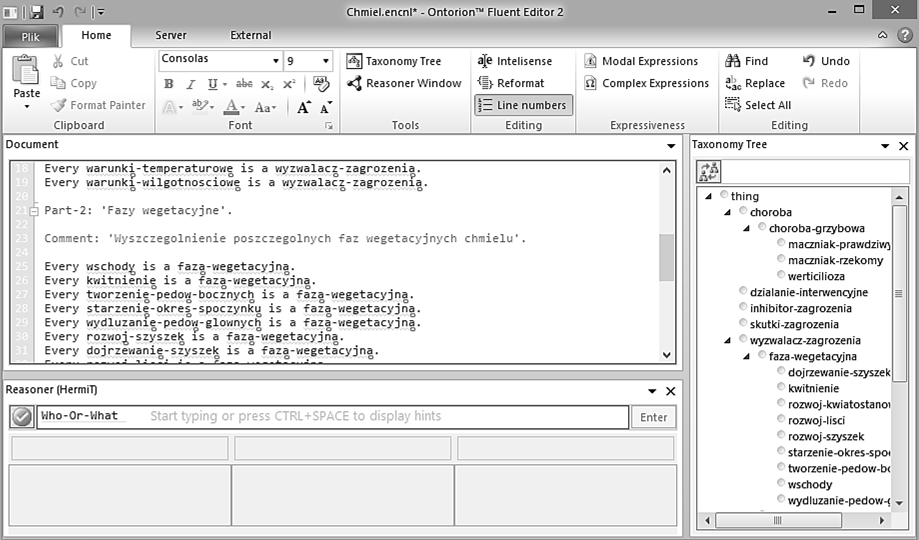Open Modal Expressions

[641, 61]
